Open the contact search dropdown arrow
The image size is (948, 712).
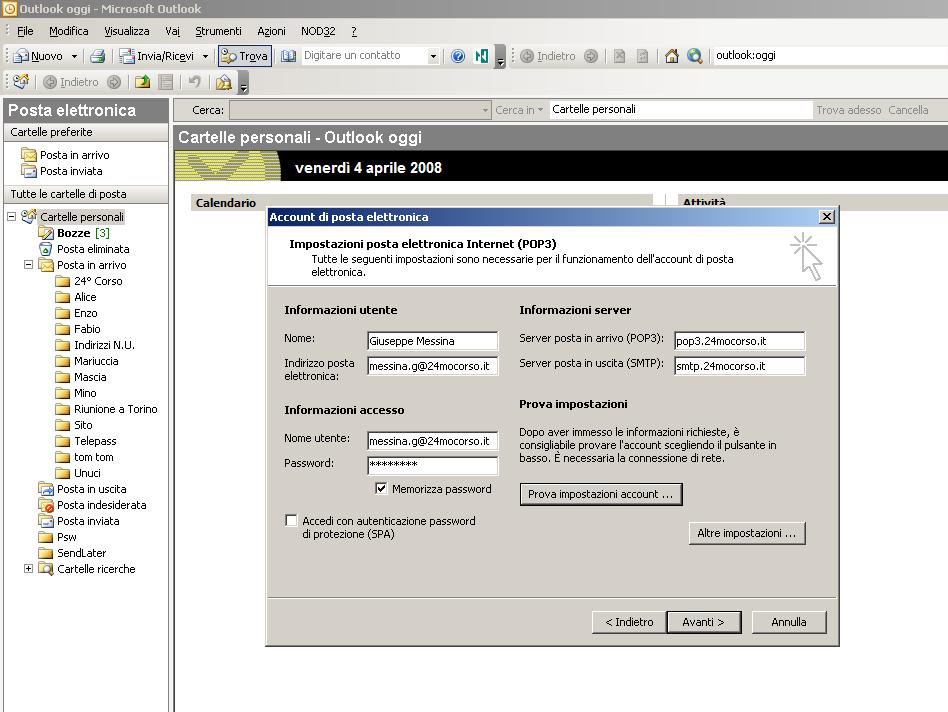click(x=433, y=56)
